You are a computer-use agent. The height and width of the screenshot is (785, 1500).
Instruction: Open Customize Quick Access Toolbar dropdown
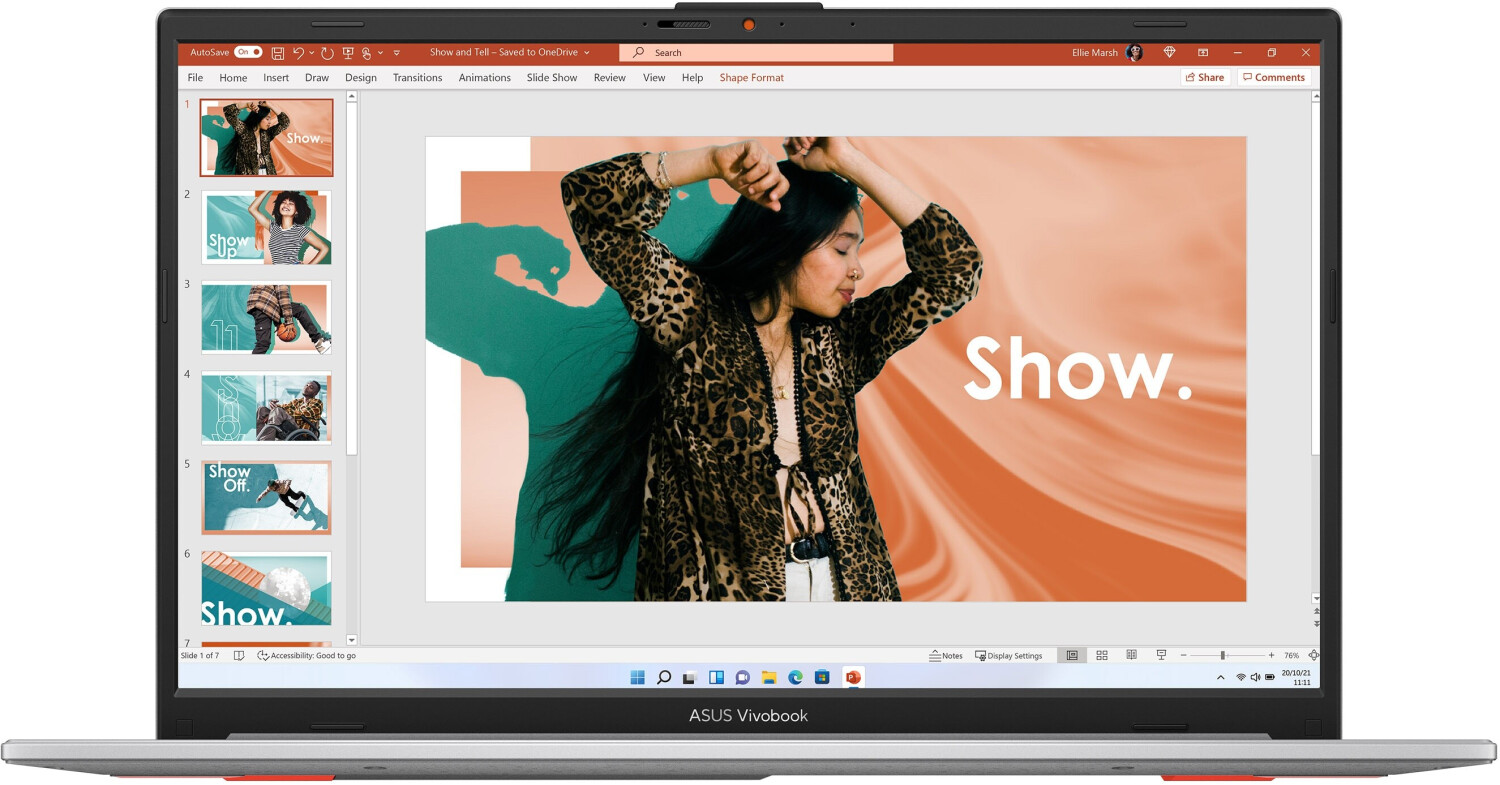[397, 53]
